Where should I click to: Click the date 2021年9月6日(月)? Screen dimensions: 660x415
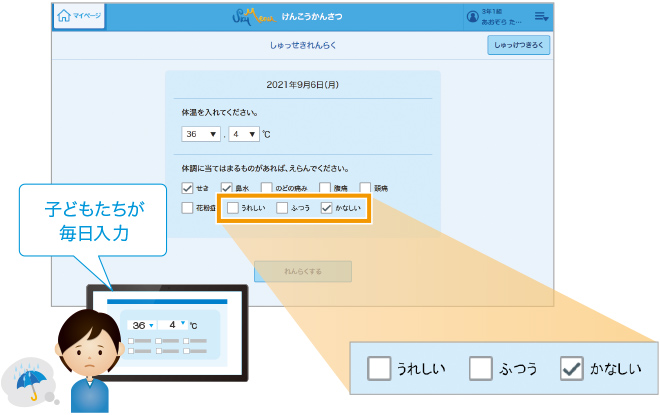tap(303, 85)
